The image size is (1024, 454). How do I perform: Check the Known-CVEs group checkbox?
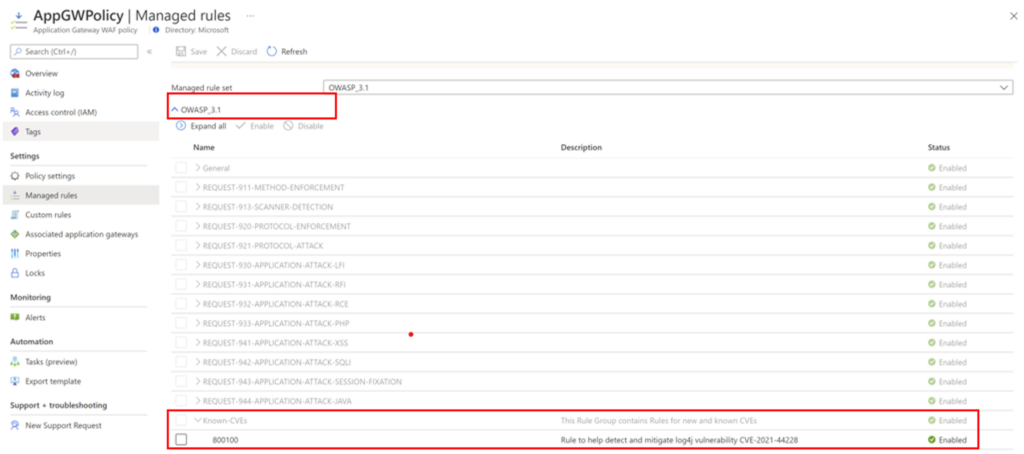pyautogui.click(x=181, y=421)
